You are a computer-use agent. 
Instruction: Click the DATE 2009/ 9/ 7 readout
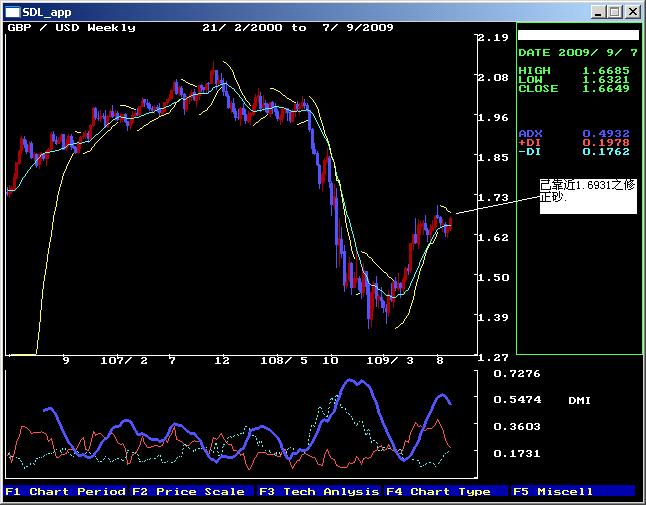(578, 53)
